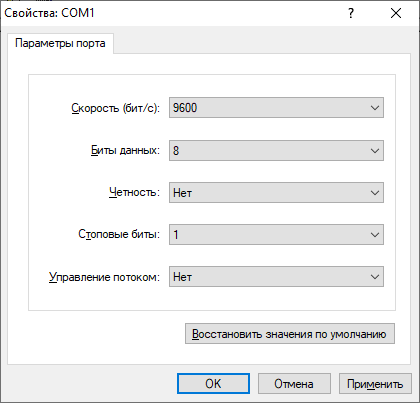
Task: Click the Свойства: COM1 title bar
Action: (x=167, y=13)
